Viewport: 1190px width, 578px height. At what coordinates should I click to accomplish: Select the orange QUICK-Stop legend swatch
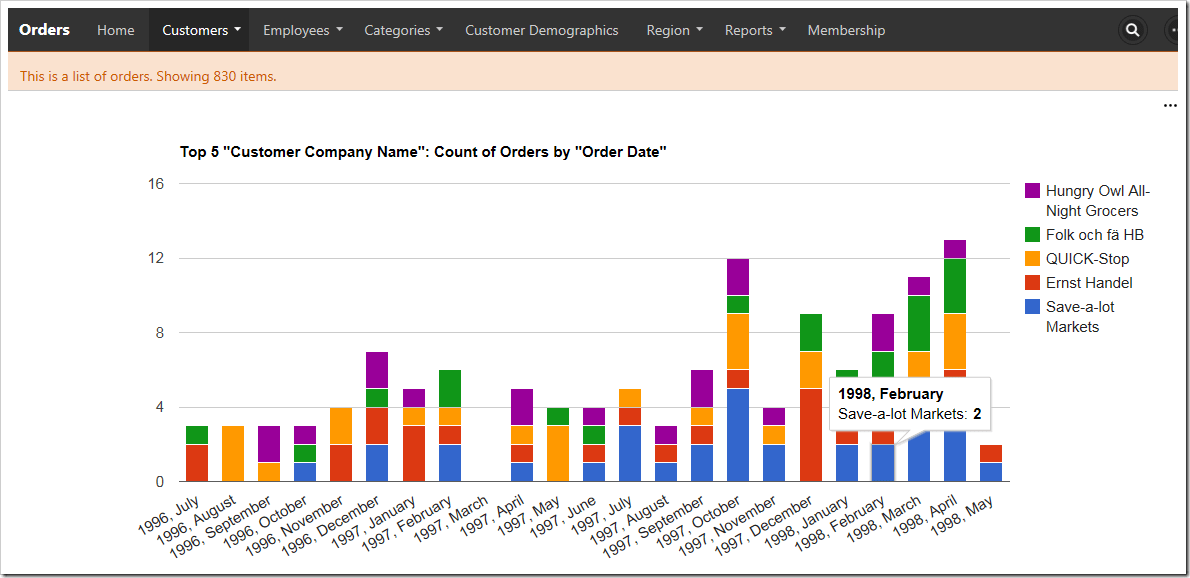click(1032, 259)
